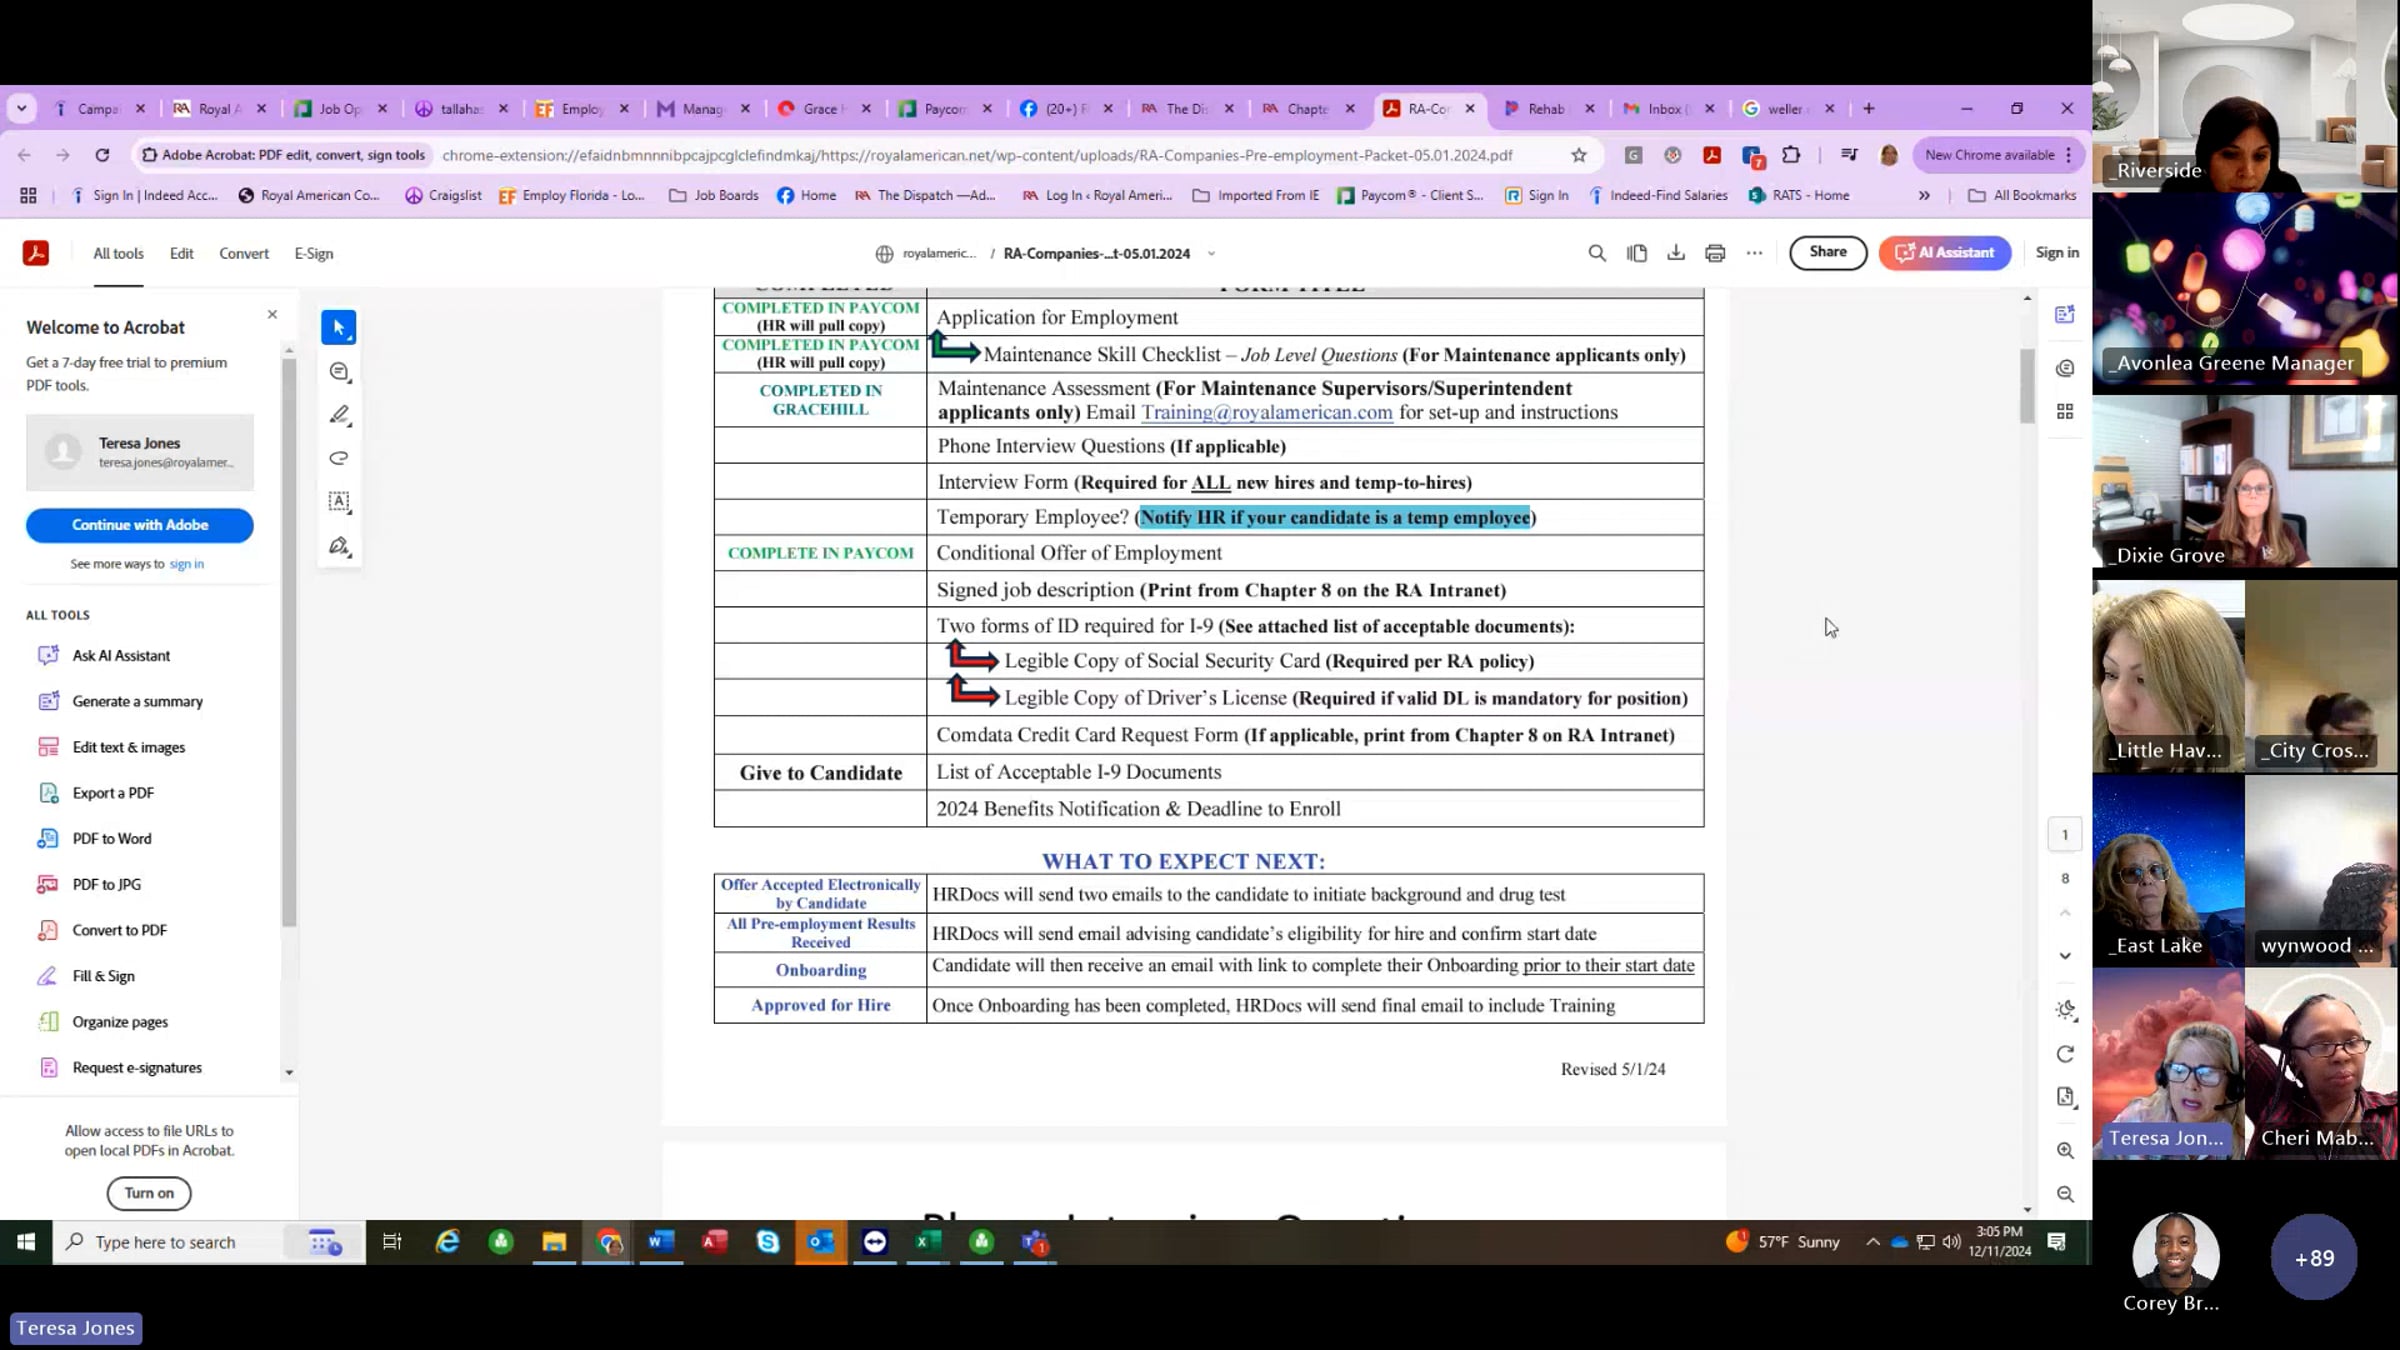This screenshot has height=1350, width=2400.
Task: Open the Chrome extensions puzzle icon
Action: [1791, 155]
